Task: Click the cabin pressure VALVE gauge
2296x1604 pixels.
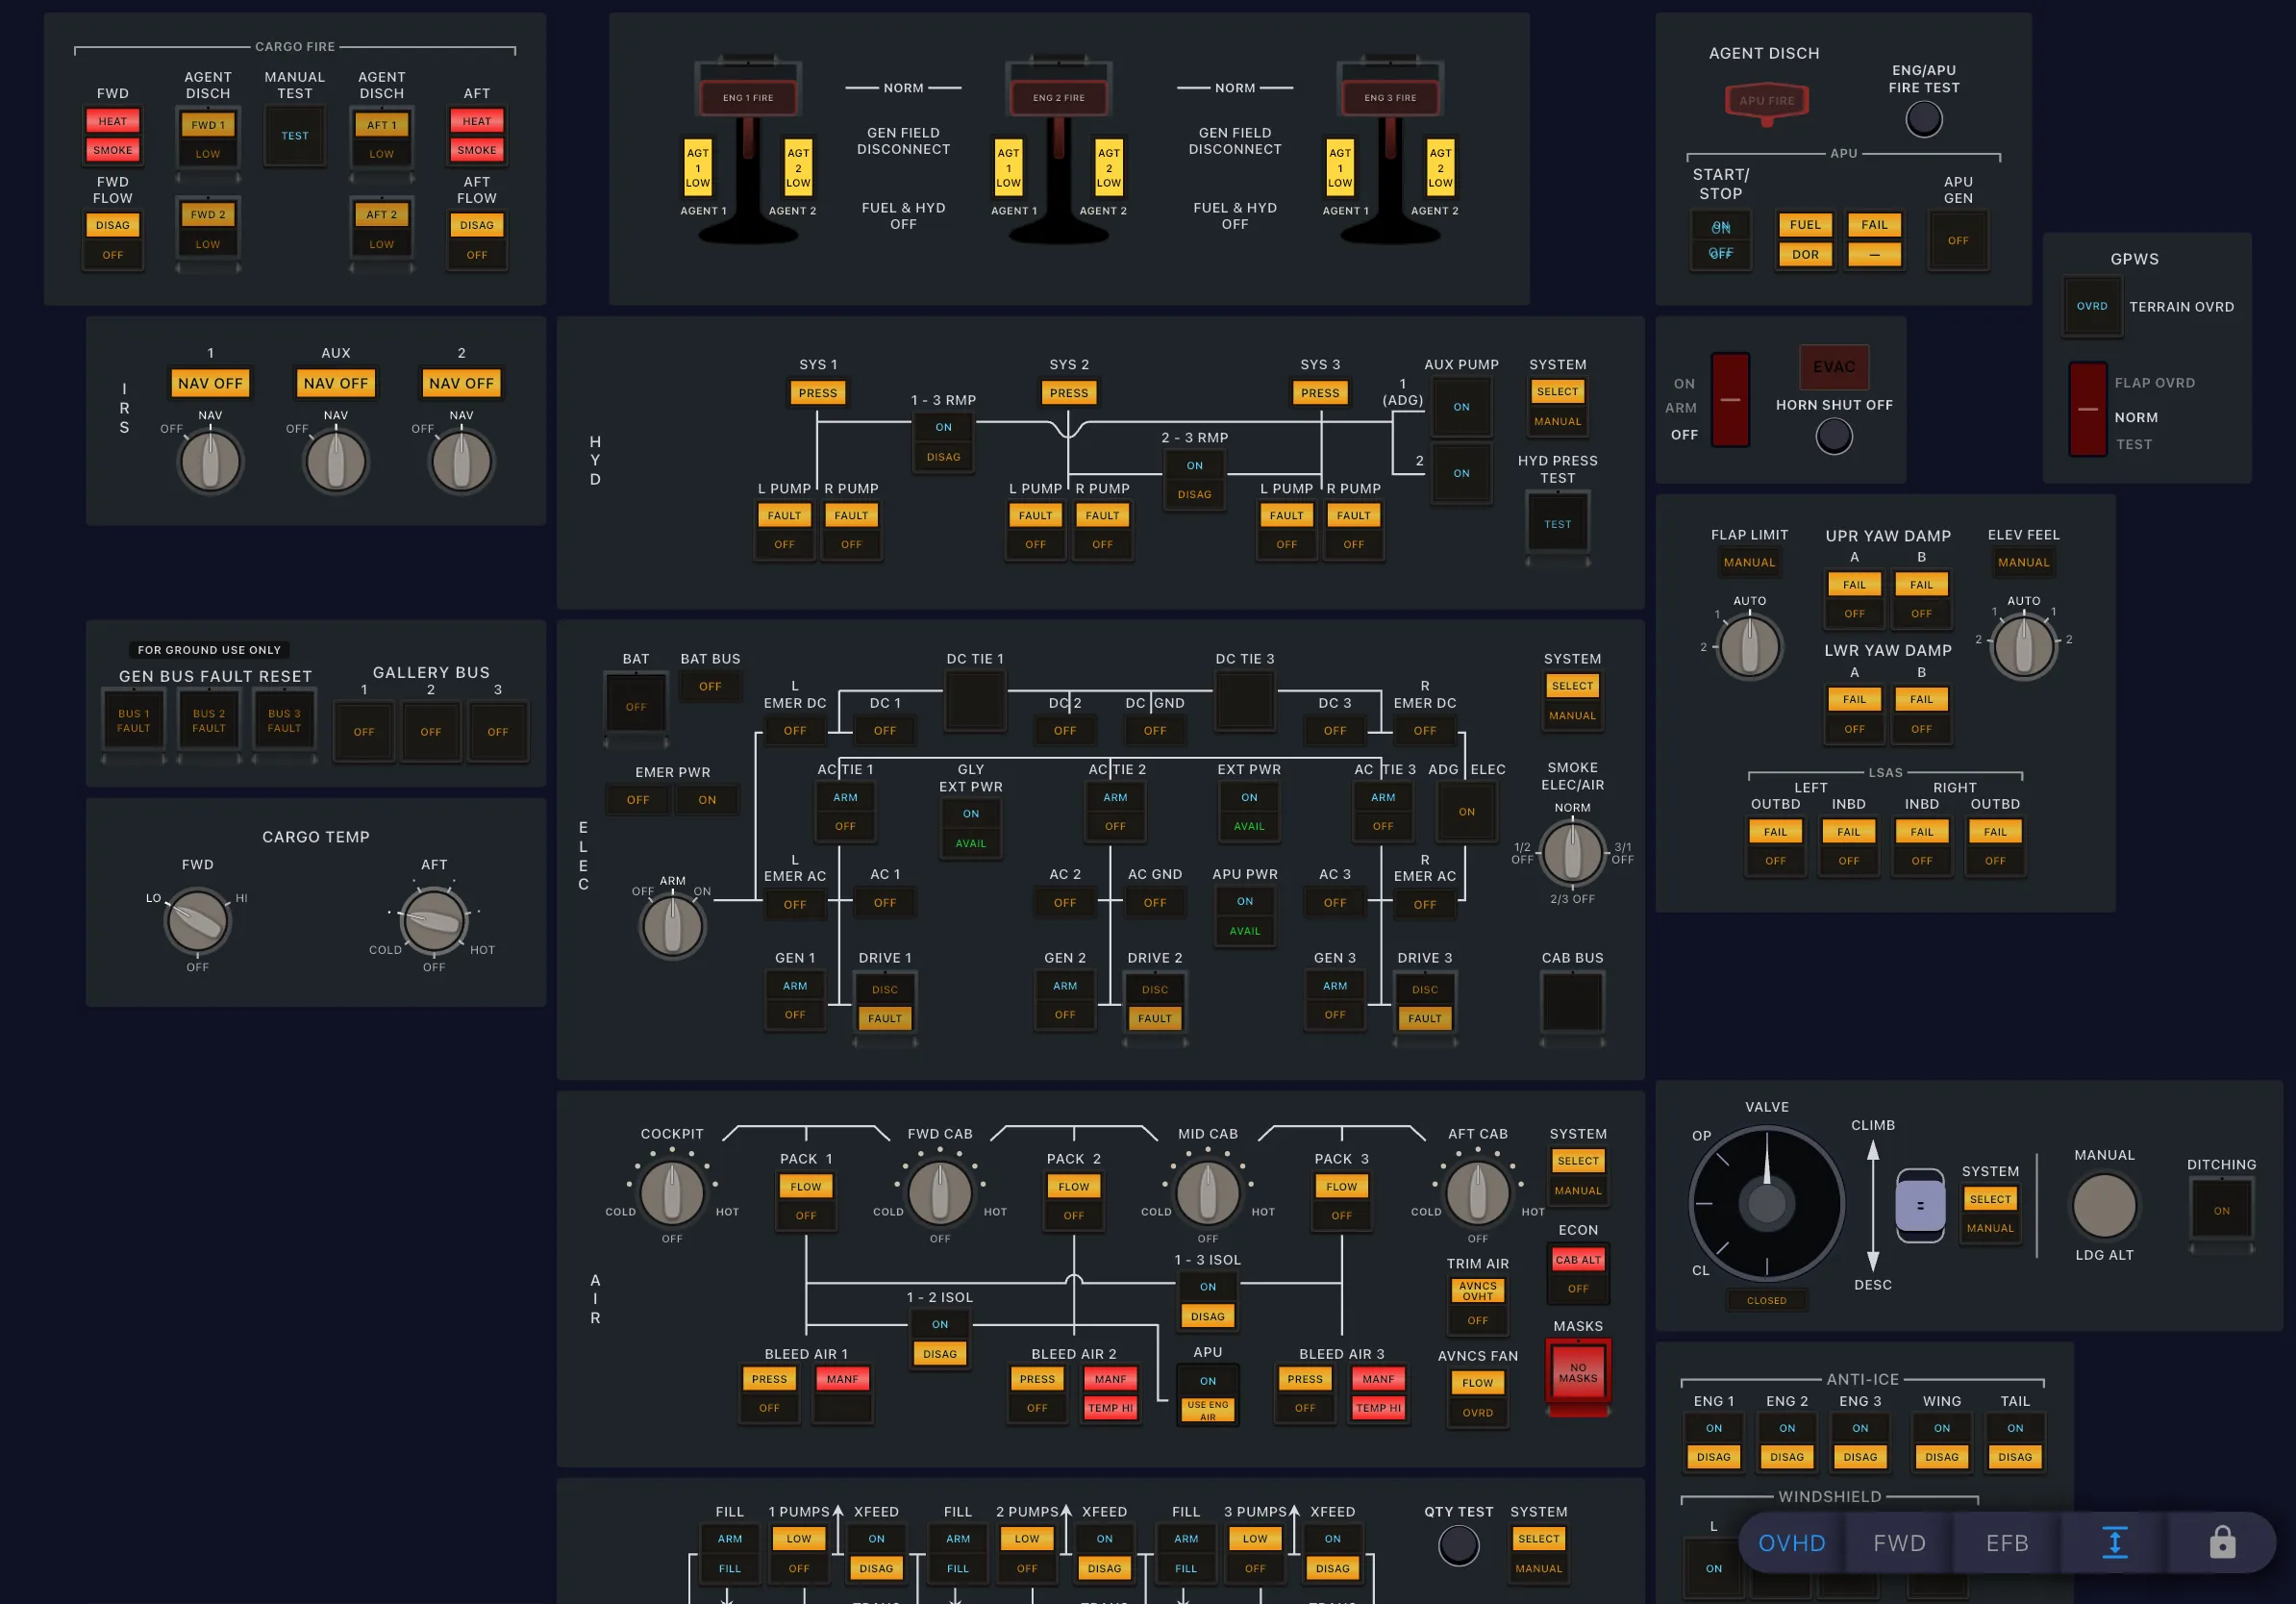Action: coord(1766,1203)
